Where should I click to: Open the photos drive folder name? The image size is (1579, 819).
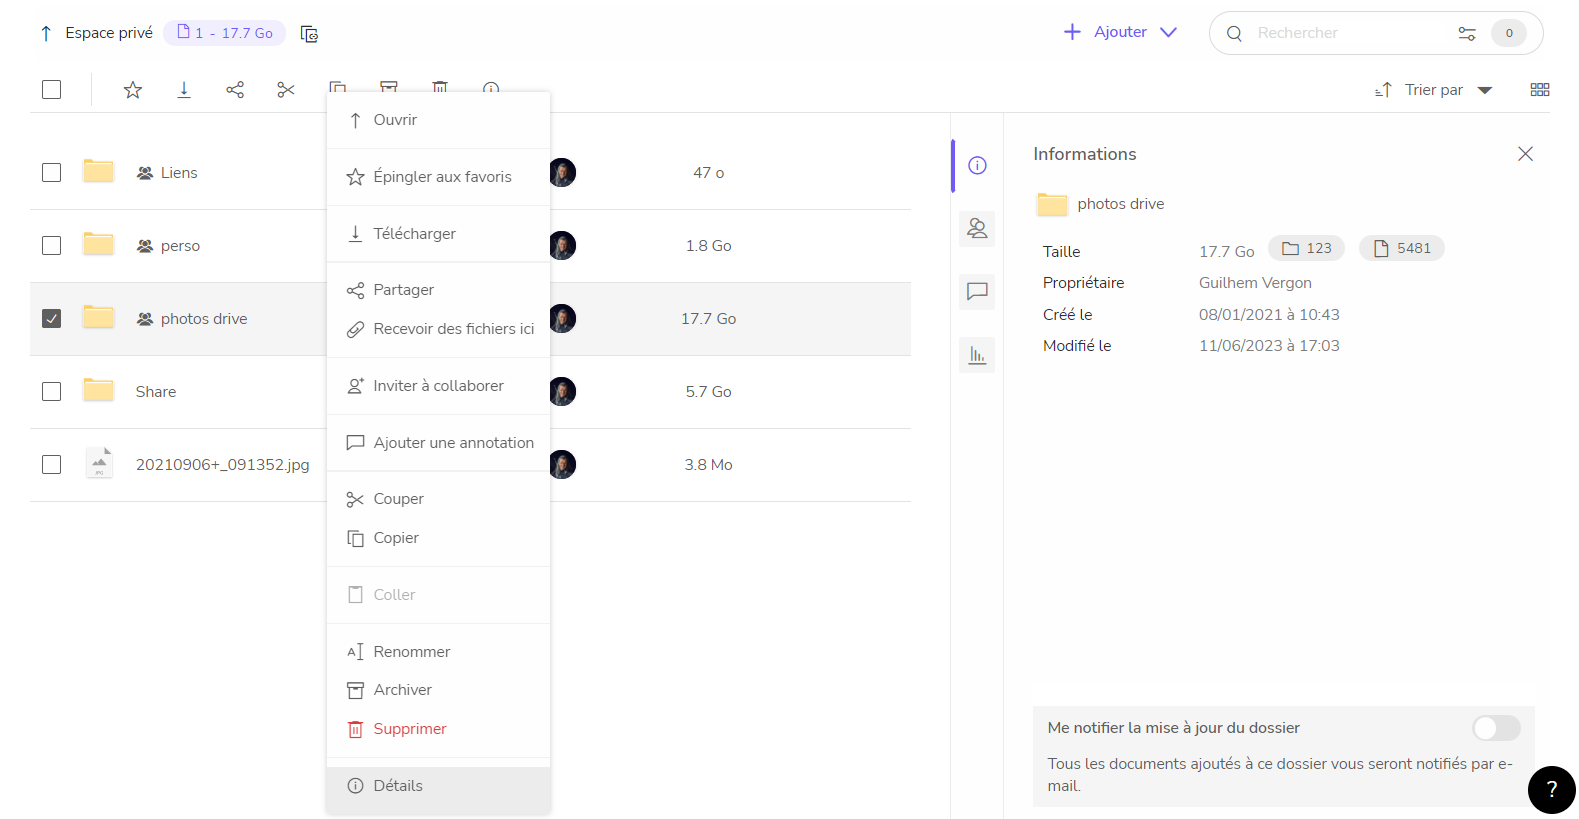204,319
